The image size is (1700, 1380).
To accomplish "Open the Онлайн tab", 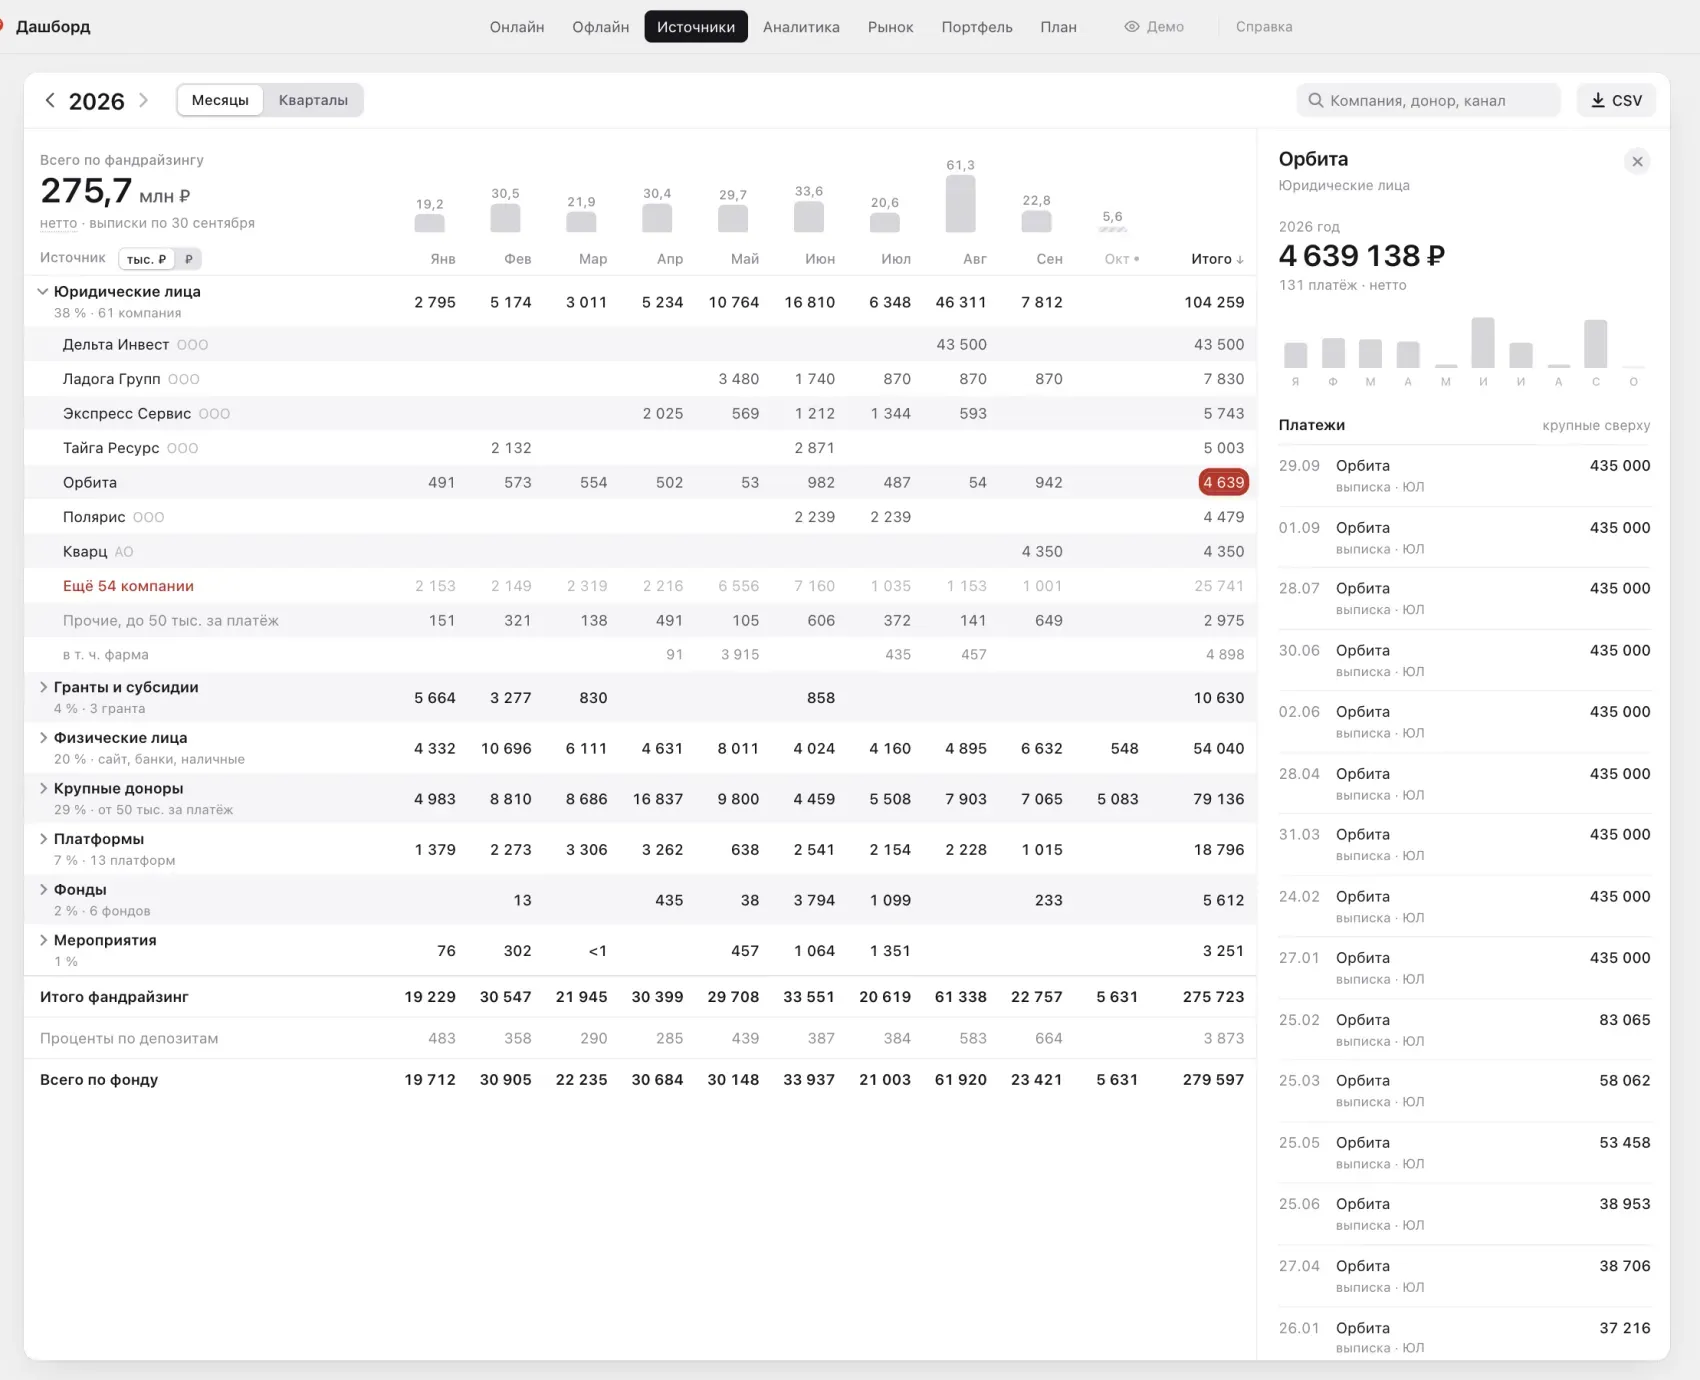I will point(517,27).
